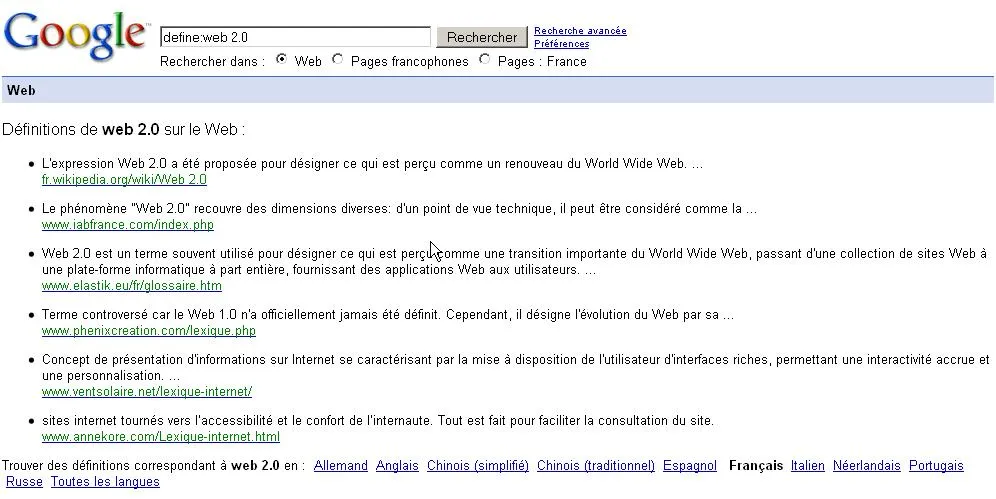Image resolution: width=996 pixels, height=499 pixels.
Task: Click the Google logo
Action: coord(75,36)
